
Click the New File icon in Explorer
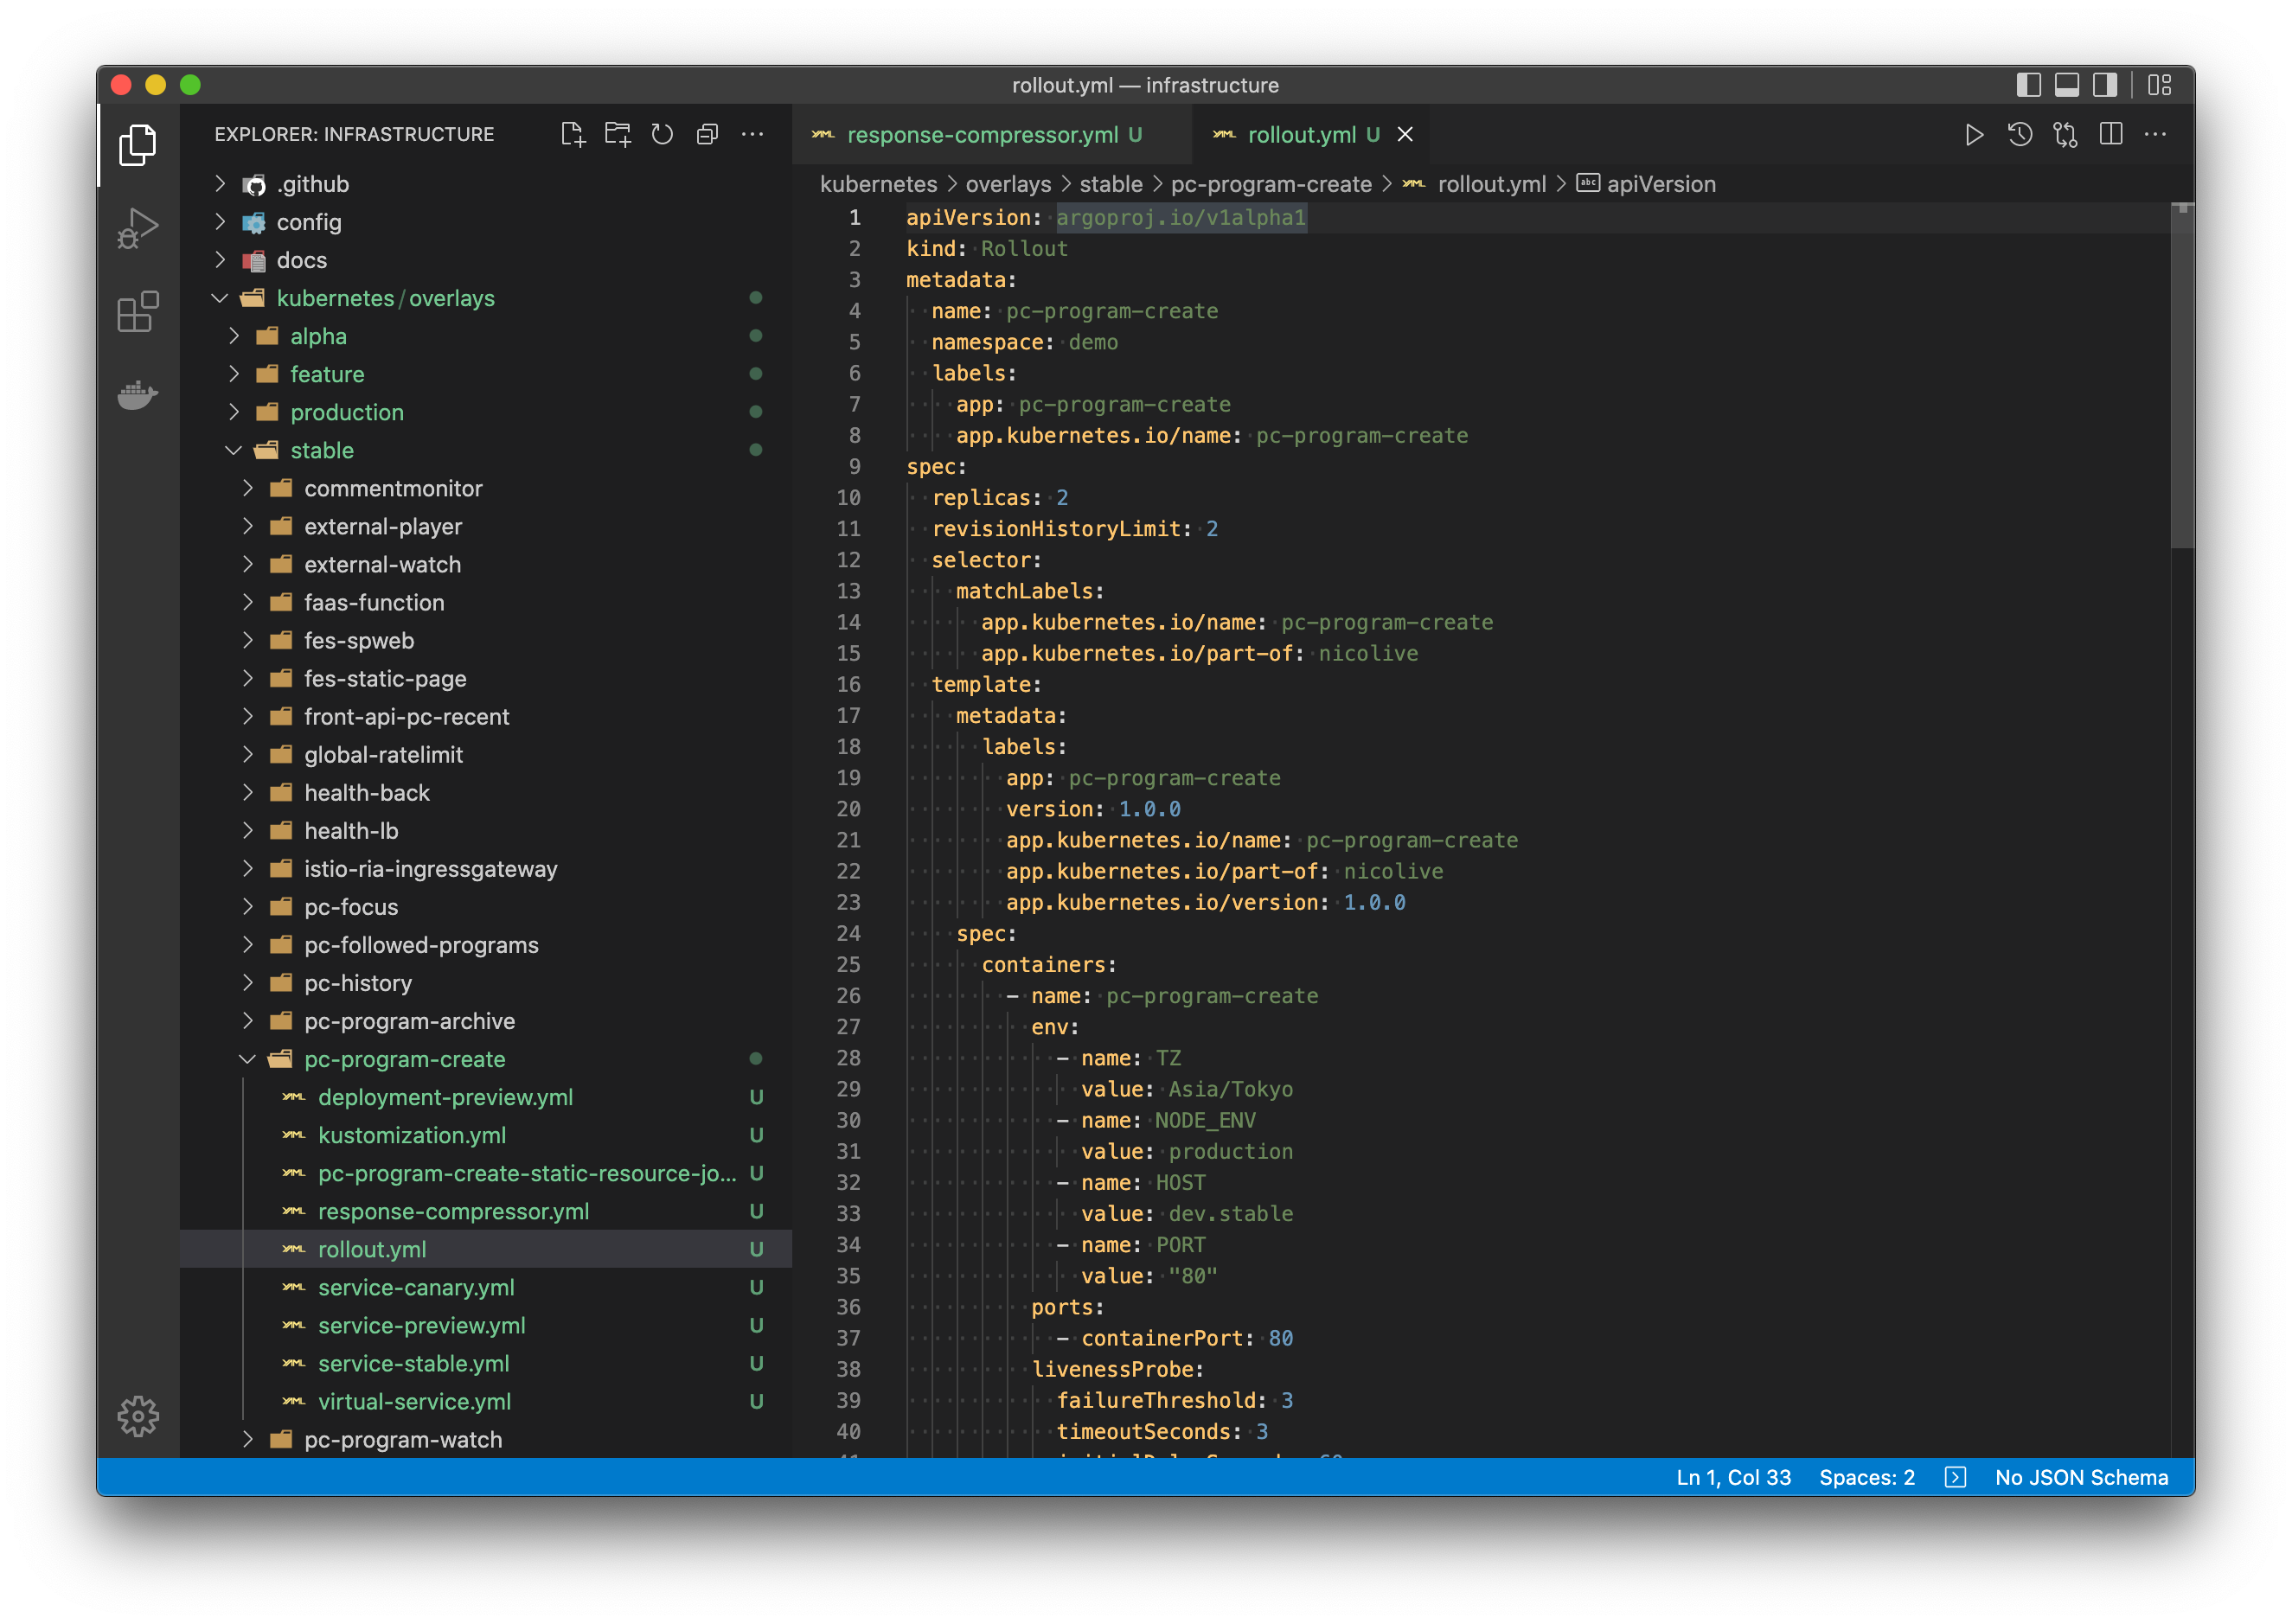pos(572,134)
